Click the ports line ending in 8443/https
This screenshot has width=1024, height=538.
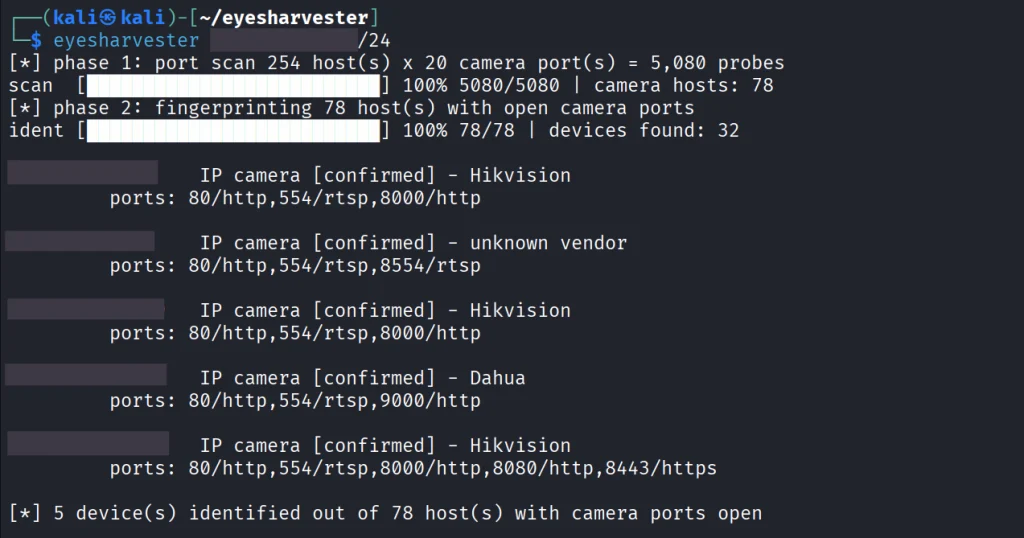tap(413, 468)
